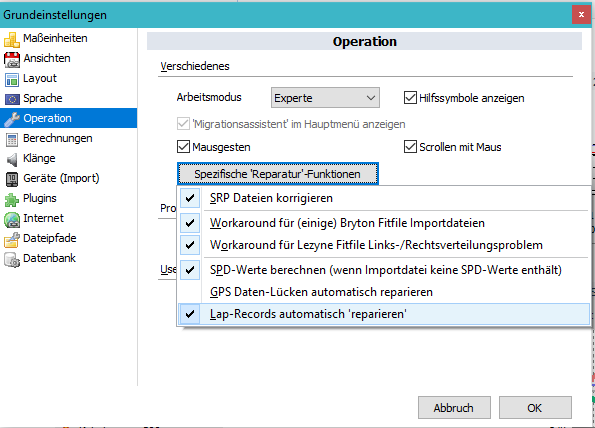The height and width of the screenshot is (428, 595).
Task: Open the Arbeitsmodus Experte dropdown
Action: 325,98
